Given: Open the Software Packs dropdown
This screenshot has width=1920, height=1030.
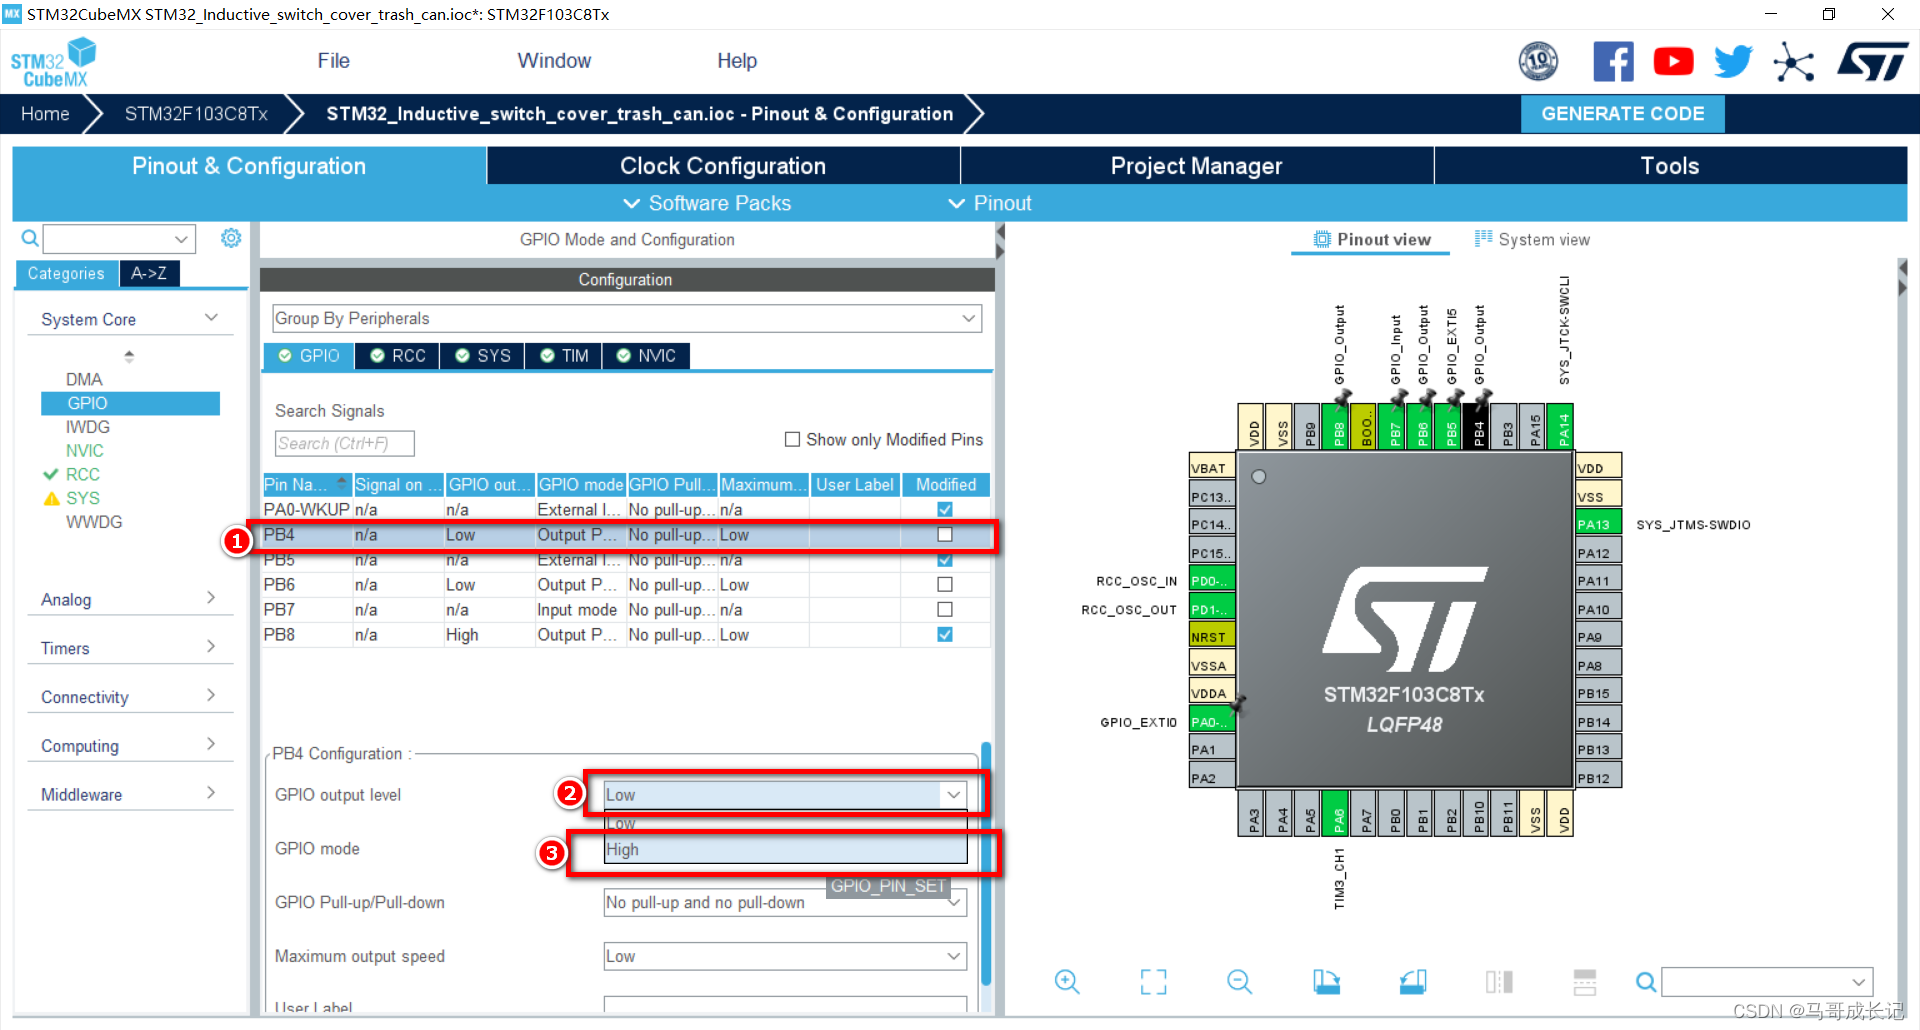Looking at the screenshot, I should coord(707,203).
